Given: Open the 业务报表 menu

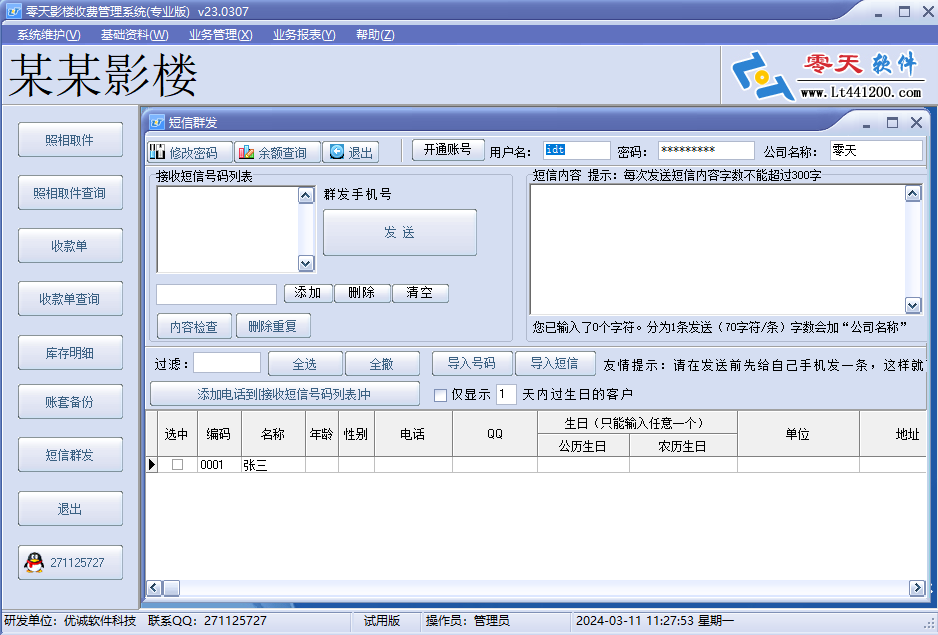Looking at the screenshot, I should point(304,35).
